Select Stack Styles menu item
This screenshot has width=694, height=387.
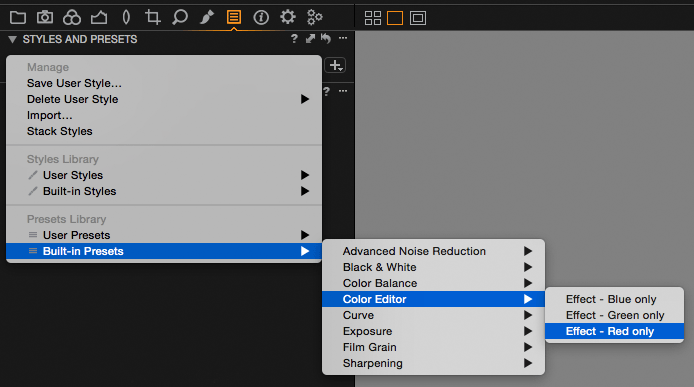point(164,131)
